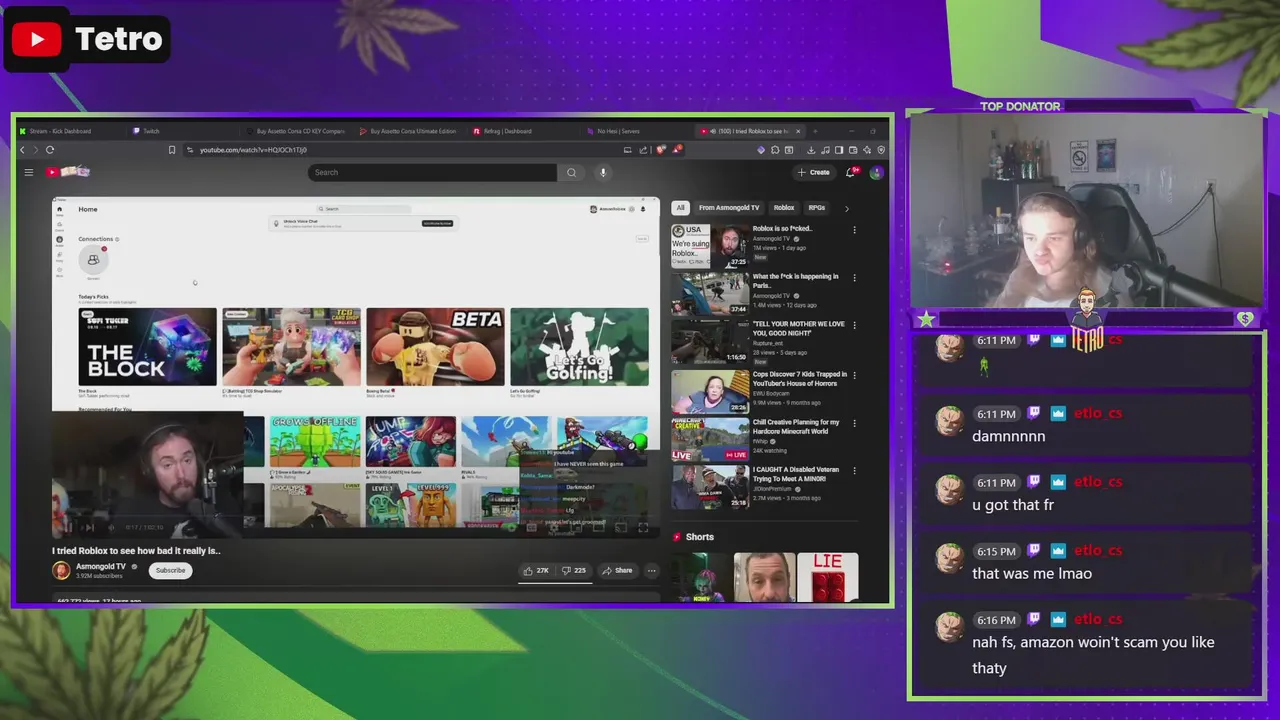Open 'Roblox is so f*cked..' video title
This screenshot has height=720, width=1280.
(x=782, y=229)
